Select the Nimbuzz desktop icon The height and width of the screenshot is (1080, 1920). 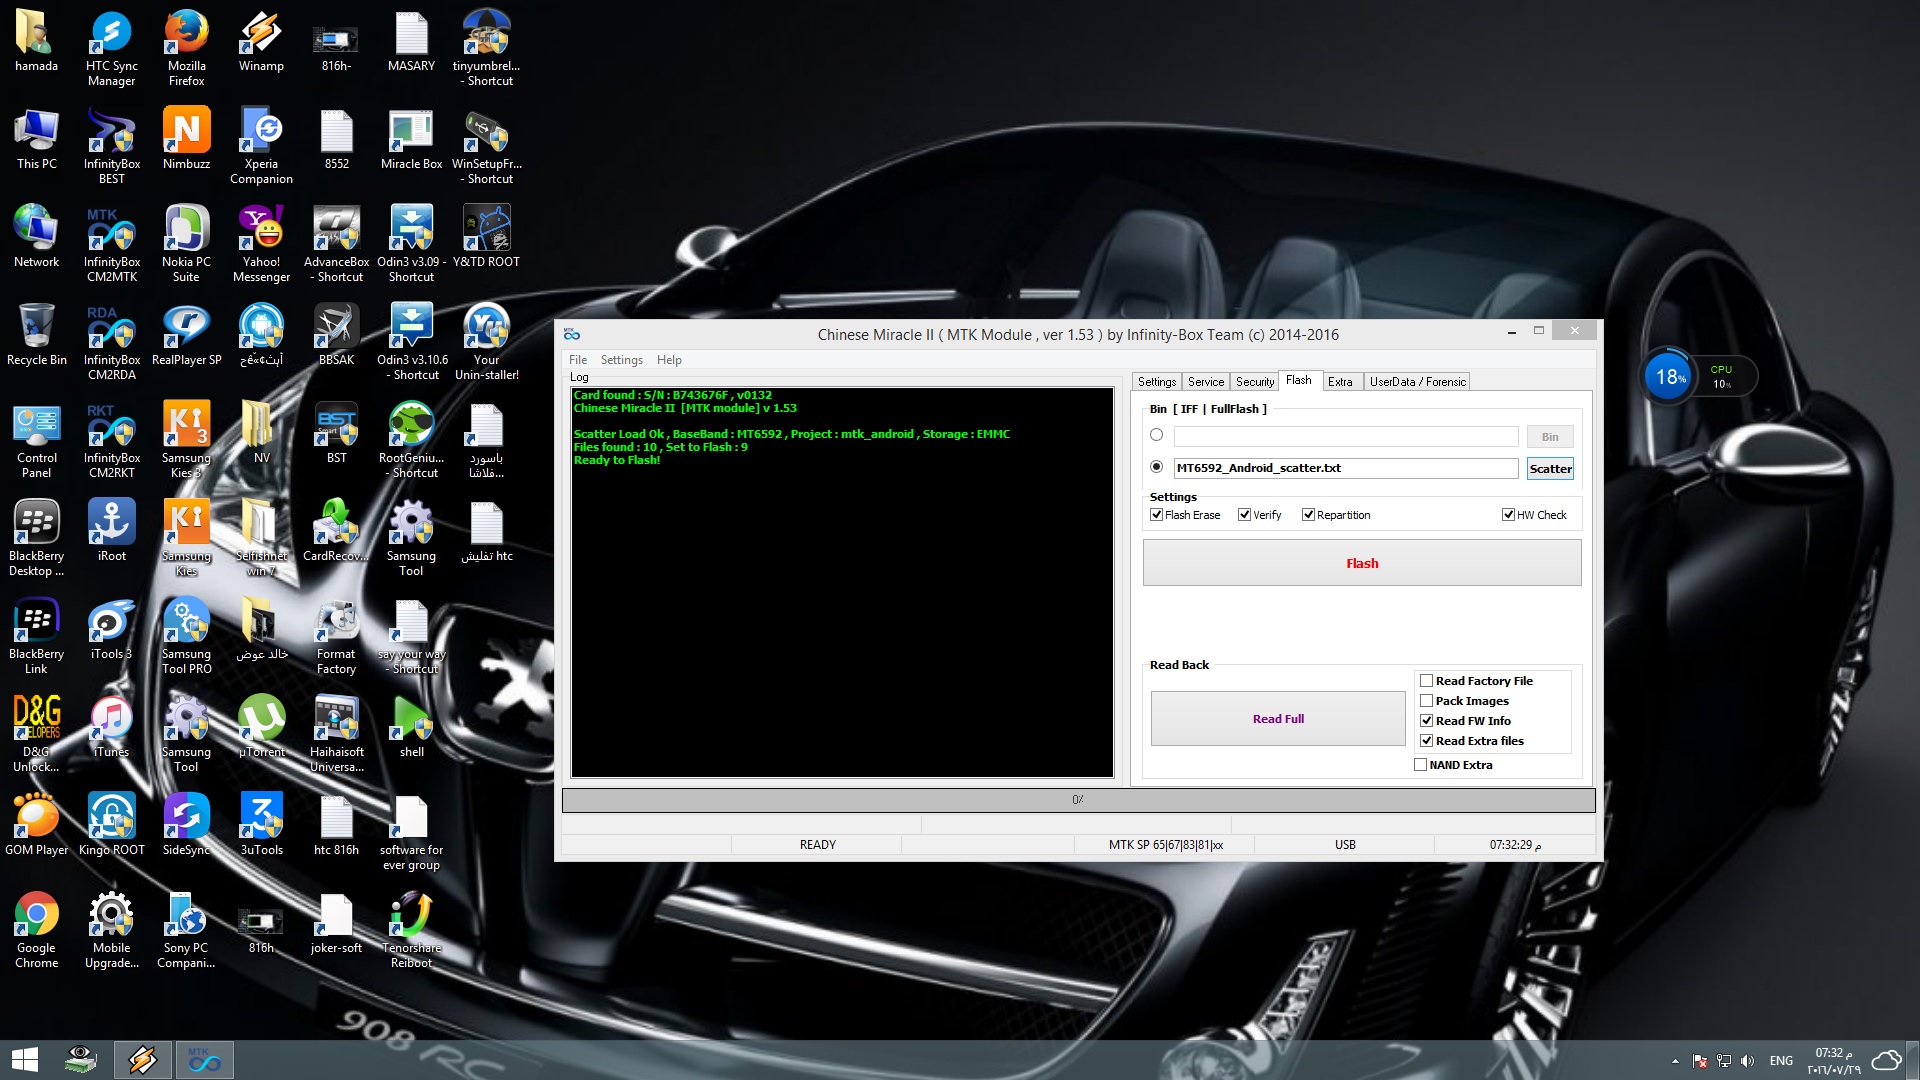click(186, 140)
